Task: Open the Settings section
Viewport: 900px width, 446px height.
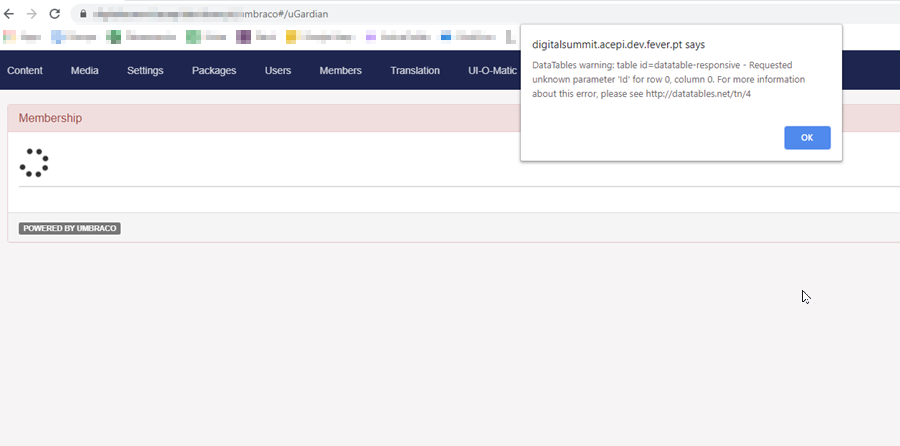Action: coord(145,71)
